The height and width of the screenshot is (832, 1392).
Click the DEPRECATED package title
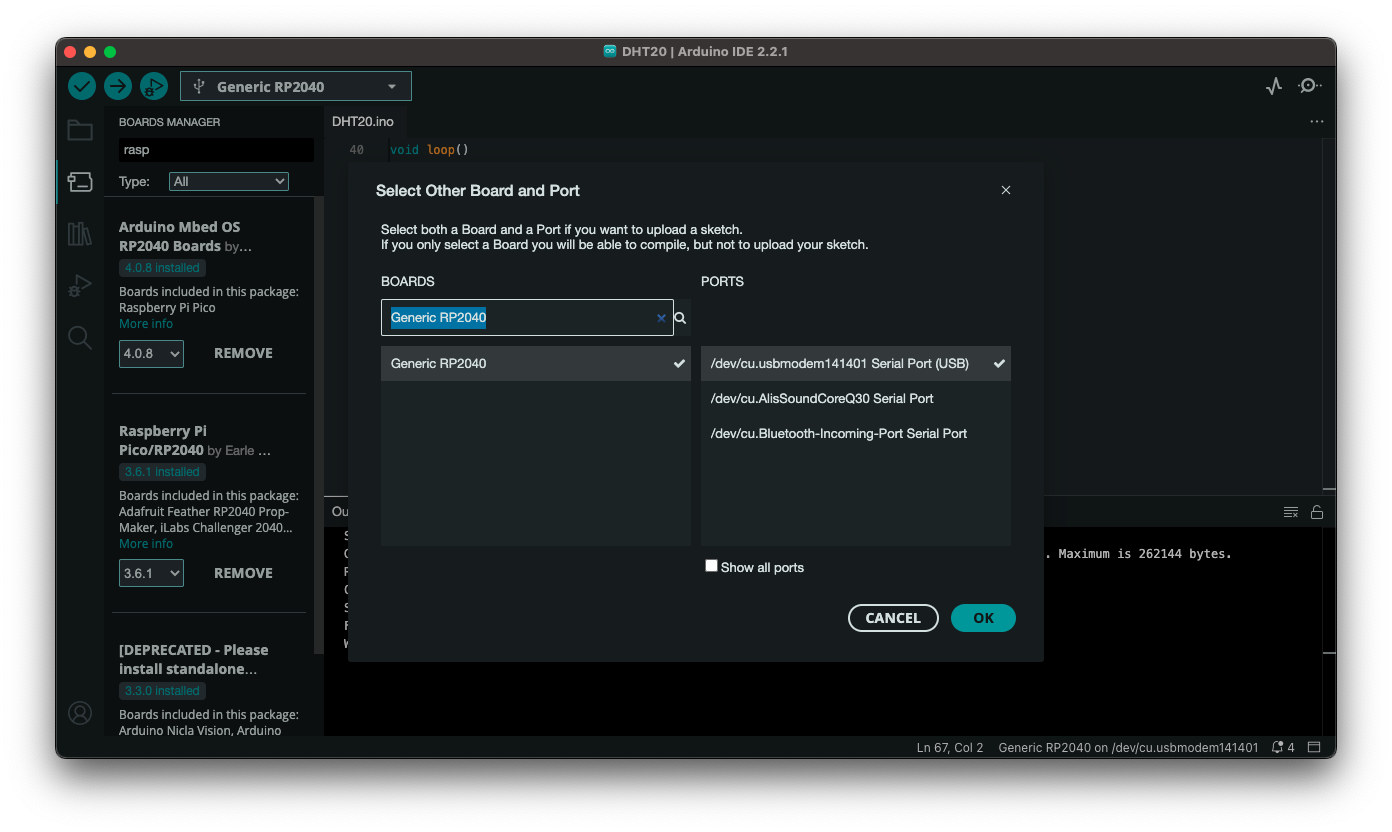(194, 659)
